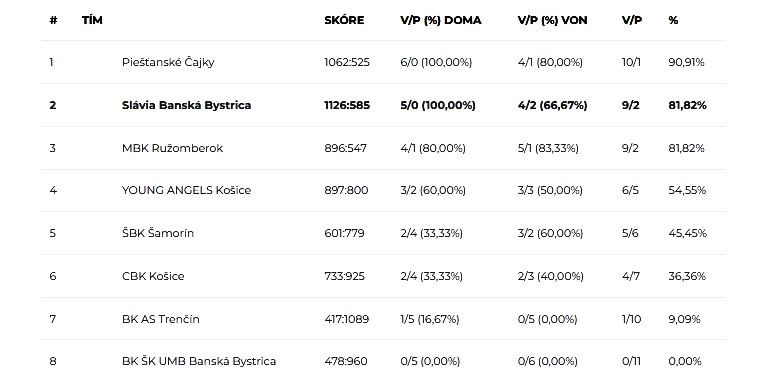Open the Piešťanské Čajky team link

pos(168,62)
